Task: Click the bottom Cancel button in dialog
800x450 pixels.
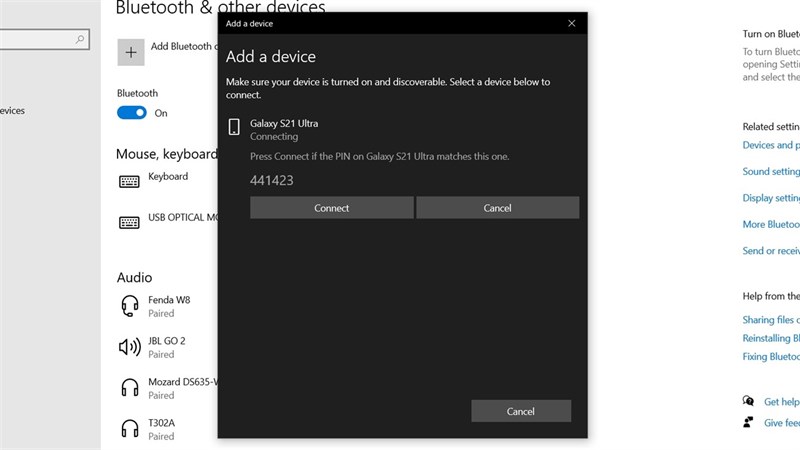Action: (521, 411)
